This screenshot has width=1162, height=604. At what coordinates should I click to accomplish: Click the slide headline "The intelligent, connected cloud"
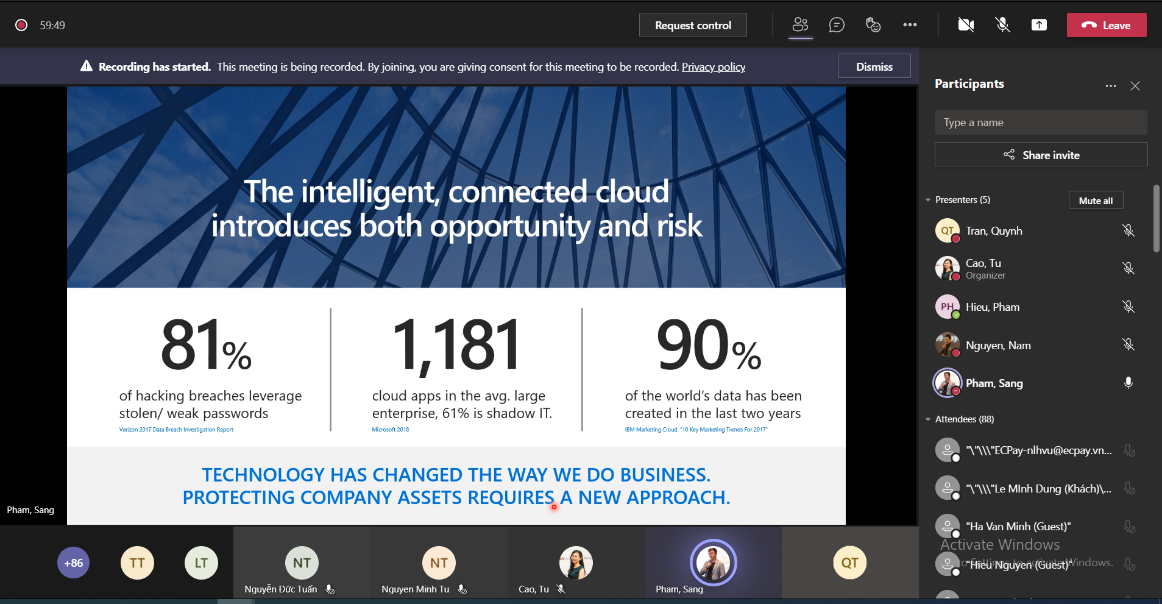pyautogui.click(x=456, y=191)
